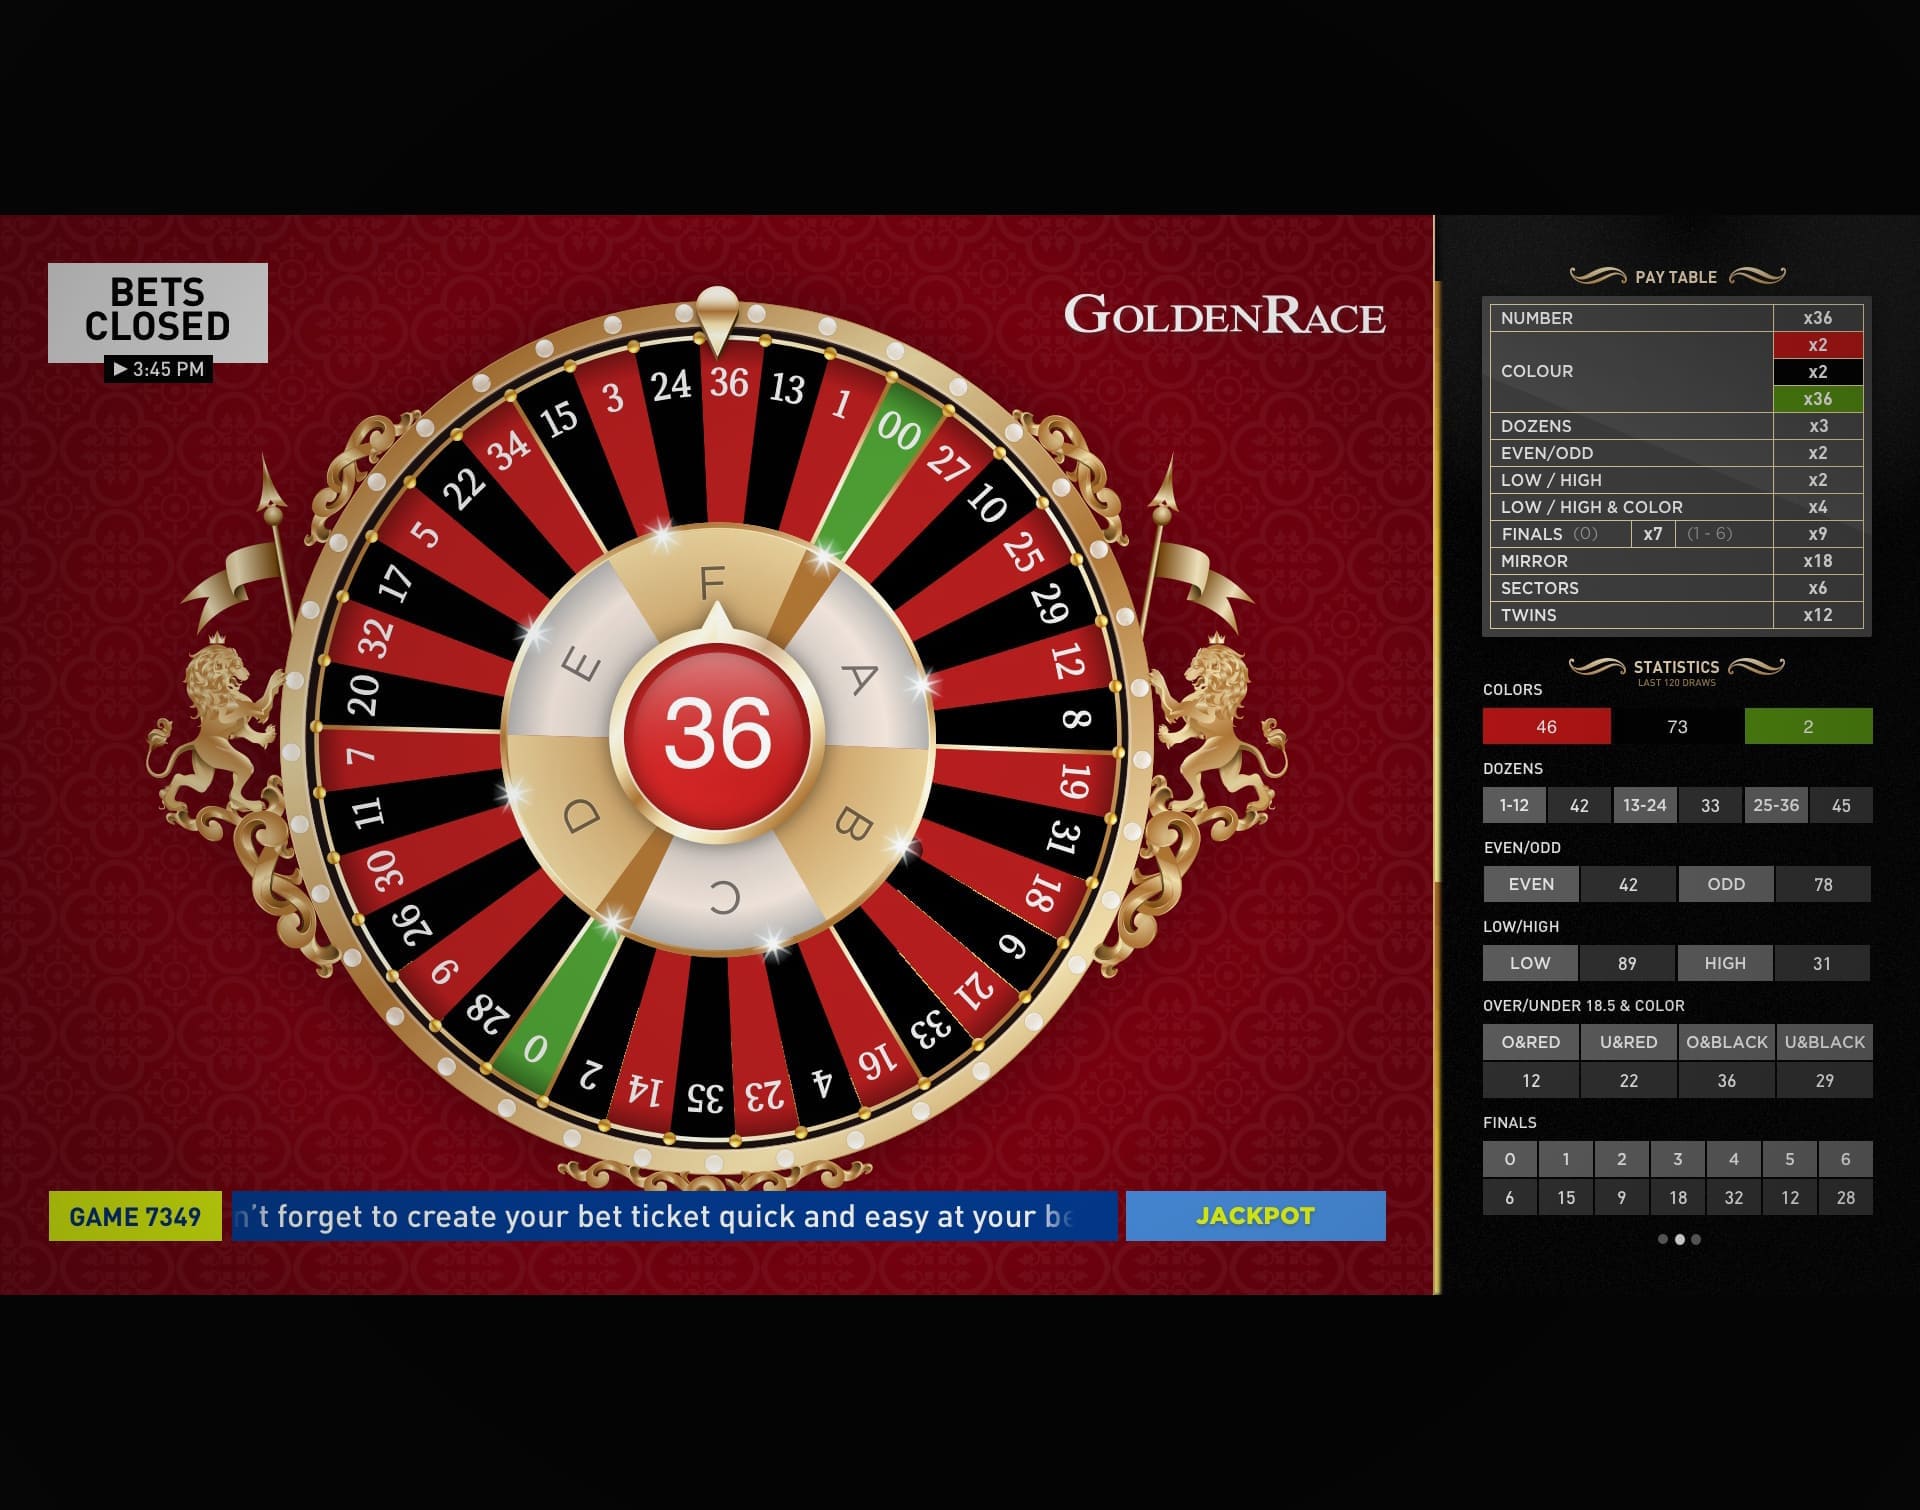1920x1510 pixels.
Task: Click the wheel's top pointer marker
Action: tap(716, 315)
